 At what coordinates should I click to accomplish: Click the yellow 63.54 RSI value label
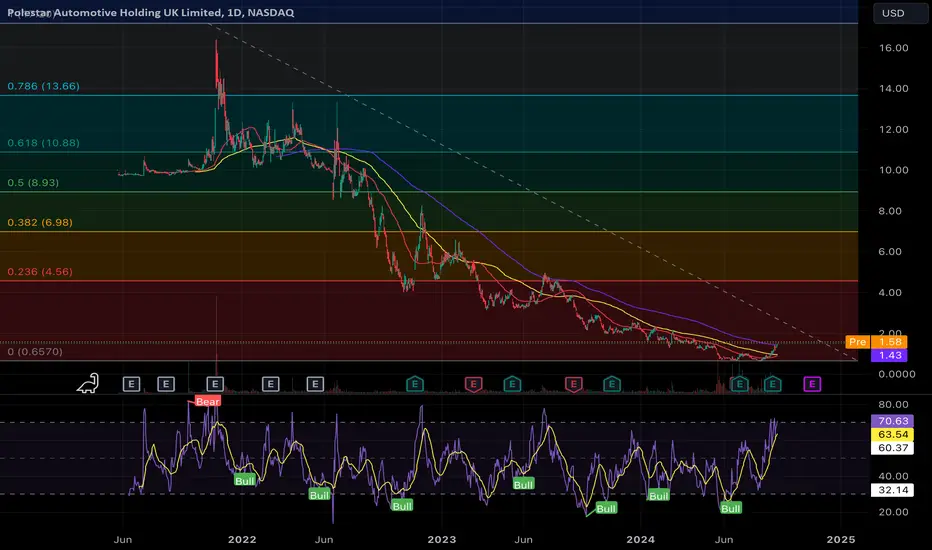893,435
